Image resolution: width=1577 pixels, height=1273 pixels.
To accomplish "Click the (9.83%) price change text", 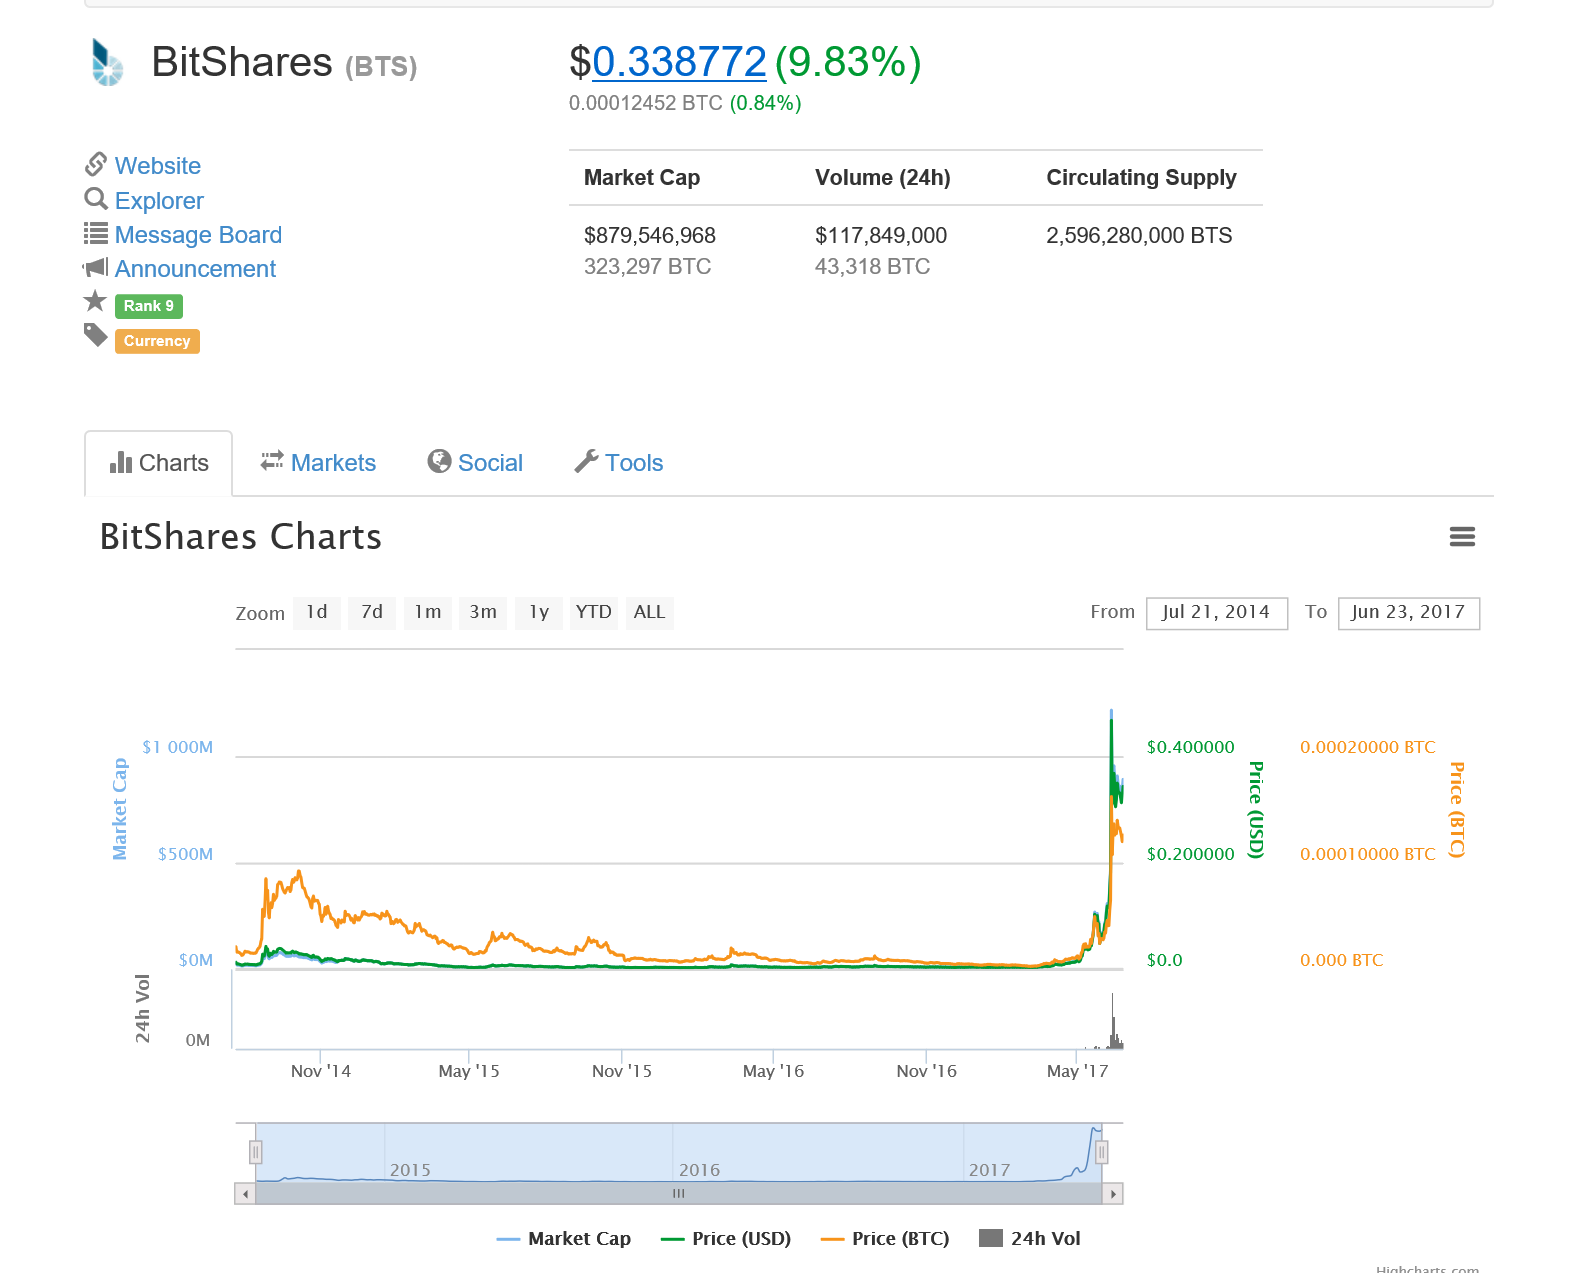I will [848, 62].
